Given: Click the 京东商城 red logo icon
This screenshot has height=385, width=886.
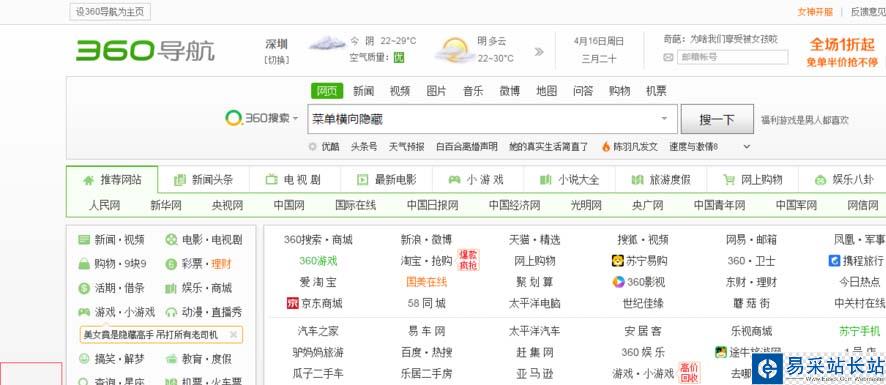Looking at the screenshot, I should tap(292, 303).
